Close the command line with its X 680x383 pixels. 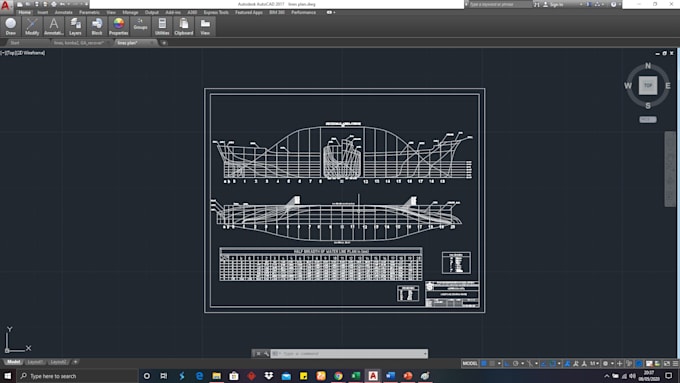258,354
